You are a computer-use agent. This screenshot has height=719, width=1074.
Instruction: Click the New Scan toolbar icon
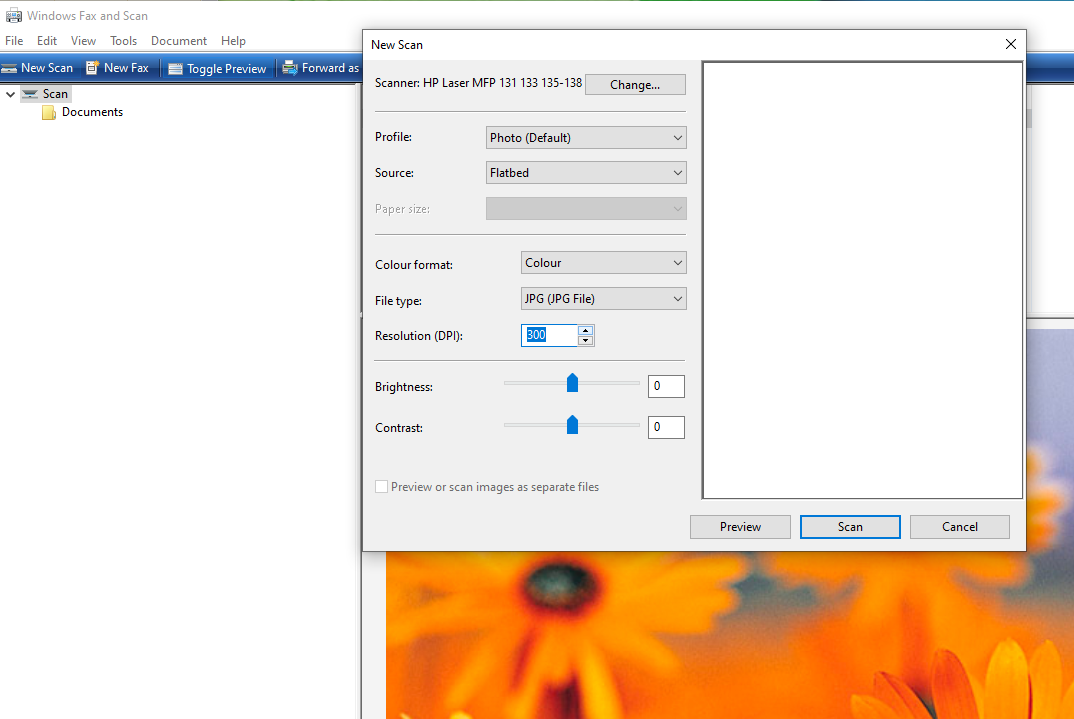[10, 68]
